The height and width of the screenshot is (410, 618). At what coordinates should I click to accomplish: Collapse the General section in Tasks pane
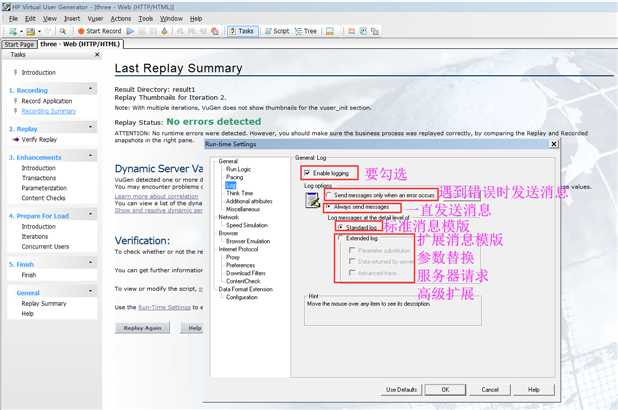tap(91, 291)
